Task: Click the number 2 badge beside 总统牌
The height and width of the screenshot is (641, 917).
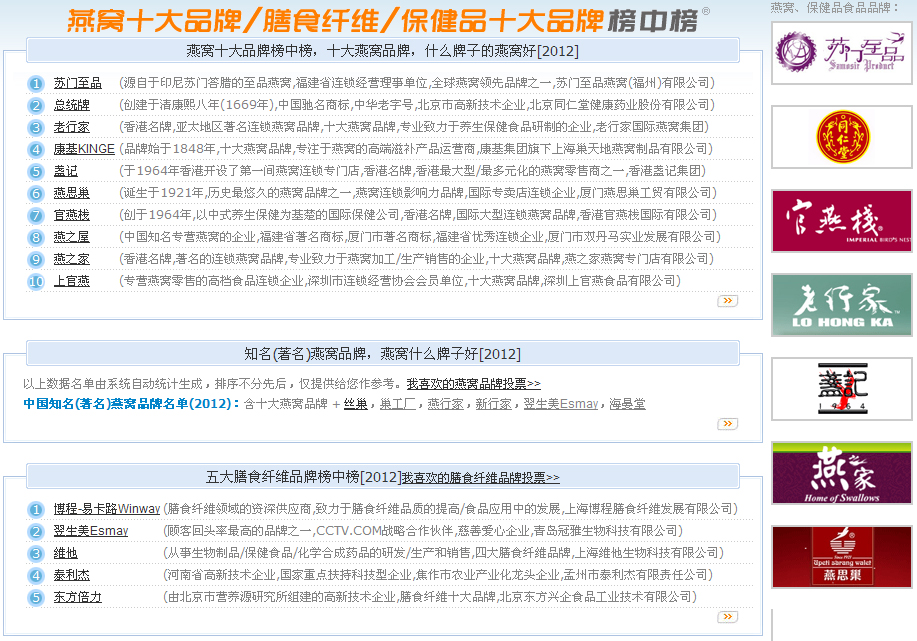Action: coord(36,106)
